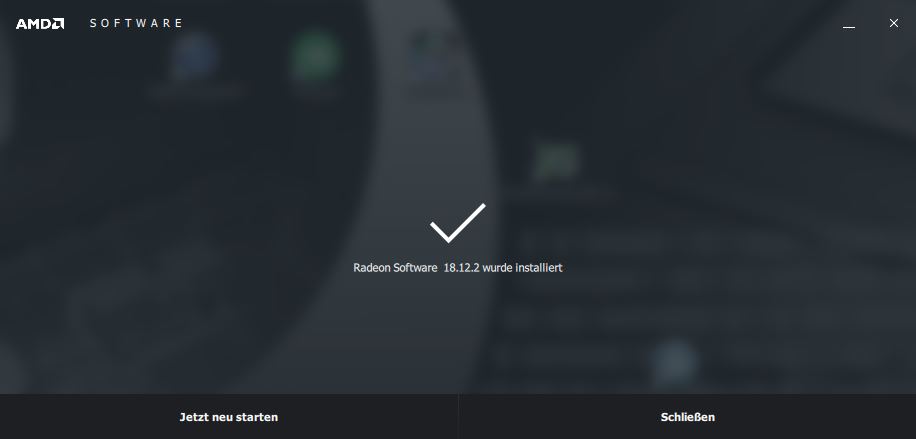Choose Schließen in the bottom bar

tap(688, 417)
